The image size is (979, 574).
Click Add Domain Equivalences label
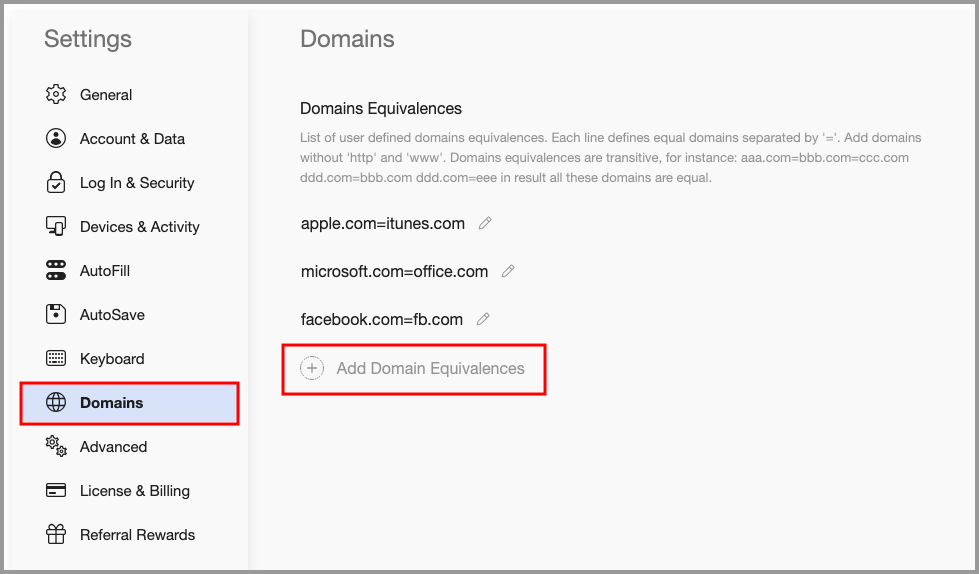point(430,369)
